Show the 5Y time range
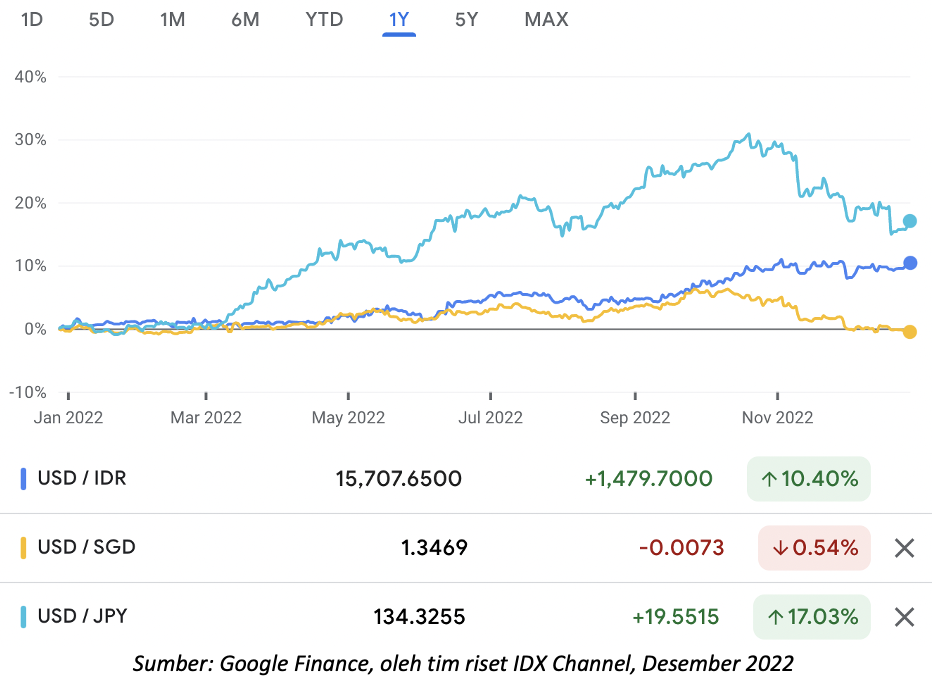The height and width of the screenshot is (688, 936). coord(466,19)
